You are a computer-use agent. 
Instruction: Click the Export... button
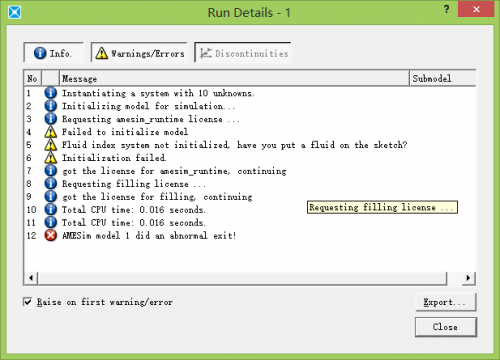pos(446,302)
